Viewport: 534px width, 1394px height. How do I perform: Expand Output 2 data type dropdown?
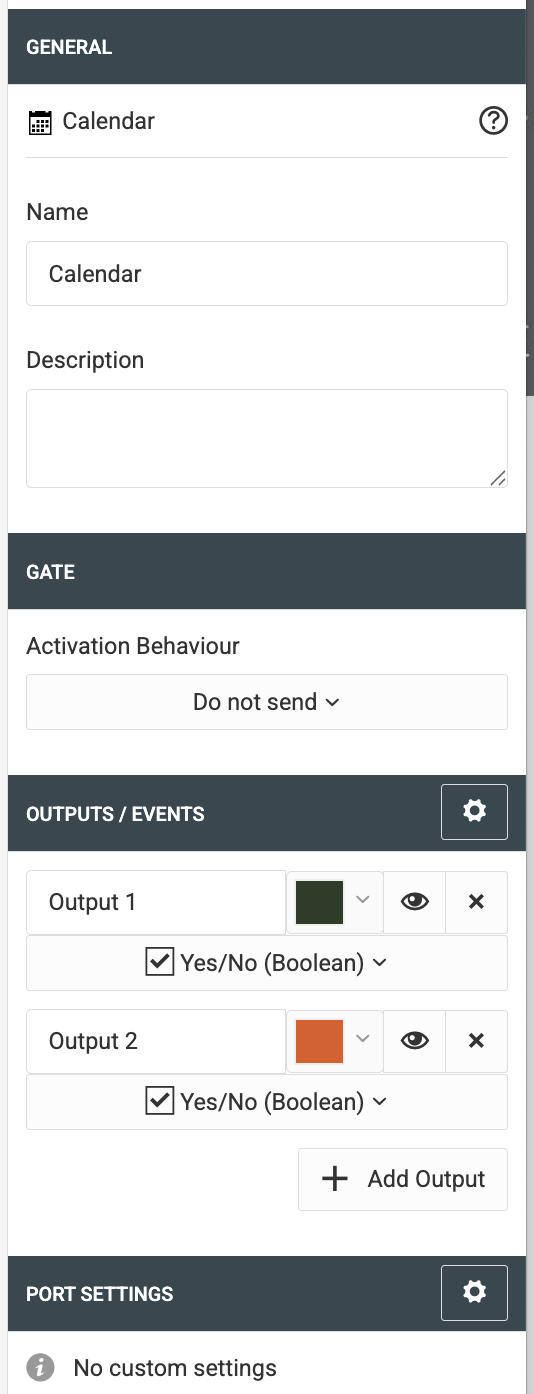(x=267, y=1102)
